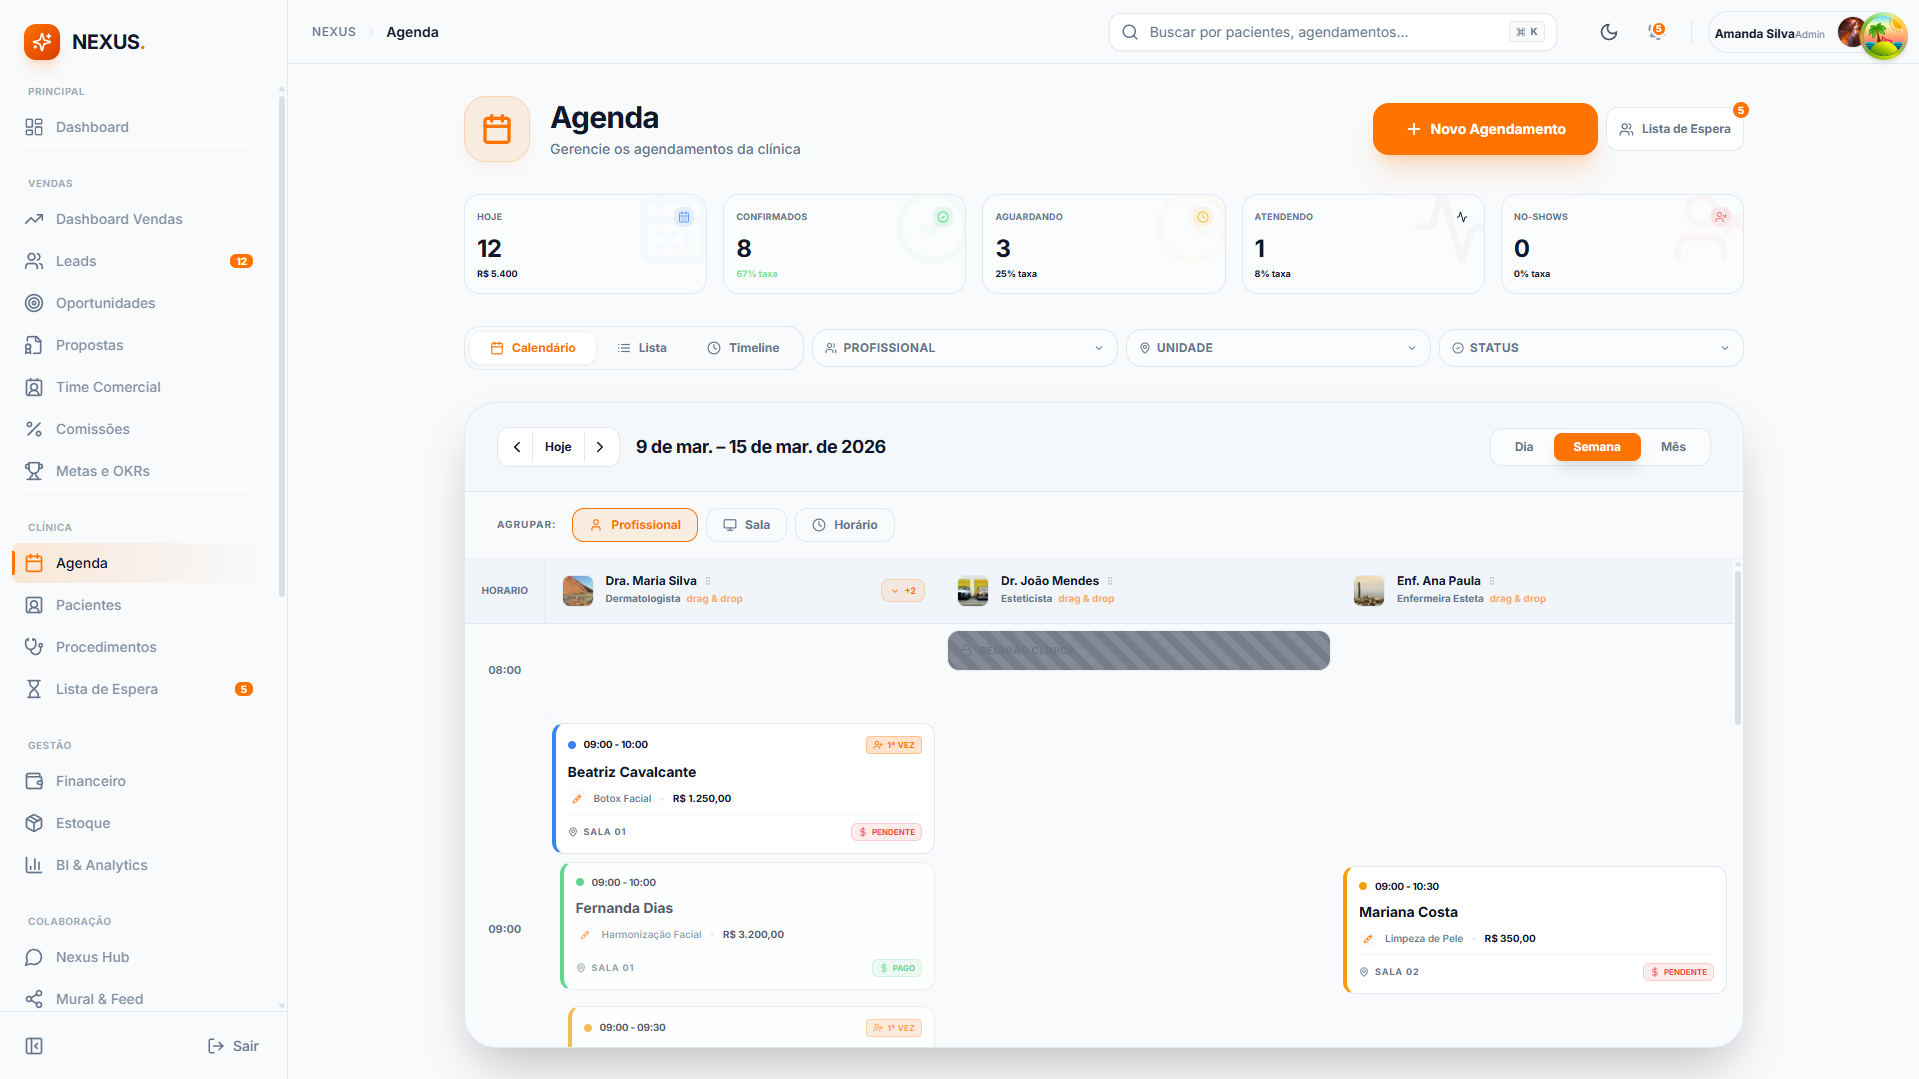1919x1079 pixels.
Task: Open BI & Analytics from the sidebar
Action: point(101,865)
